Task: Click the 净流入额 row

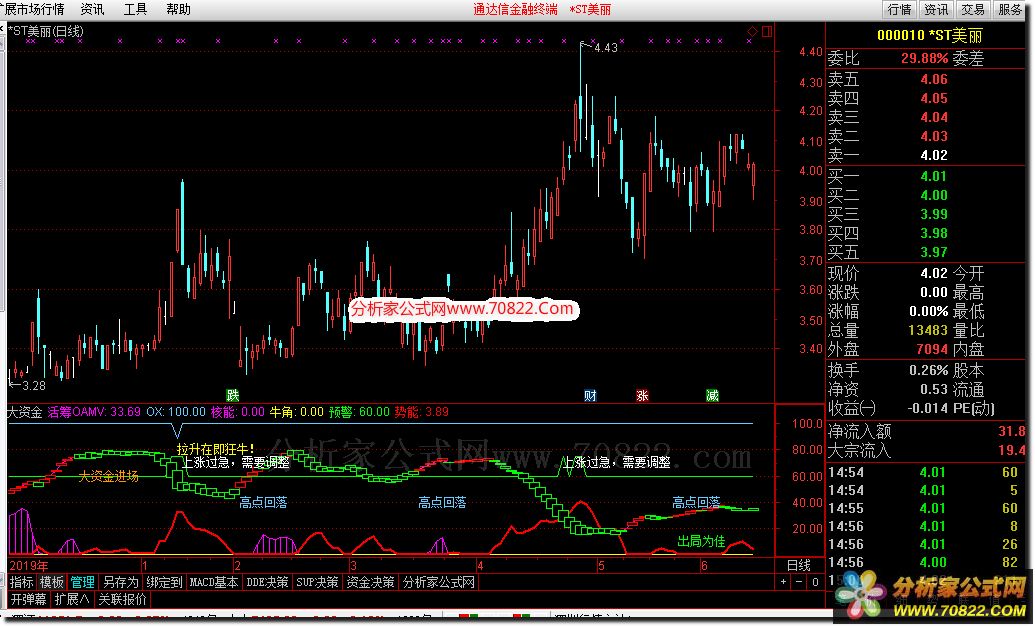Action: [x=927, y=432]
